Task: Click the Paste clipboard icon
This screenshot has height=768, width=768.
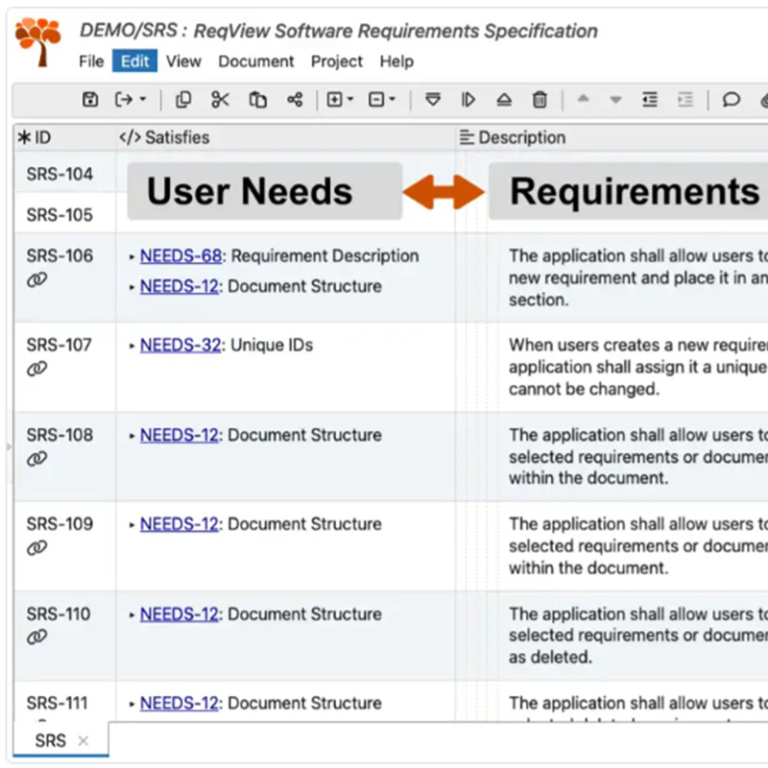Action: [x=258, y=100]
